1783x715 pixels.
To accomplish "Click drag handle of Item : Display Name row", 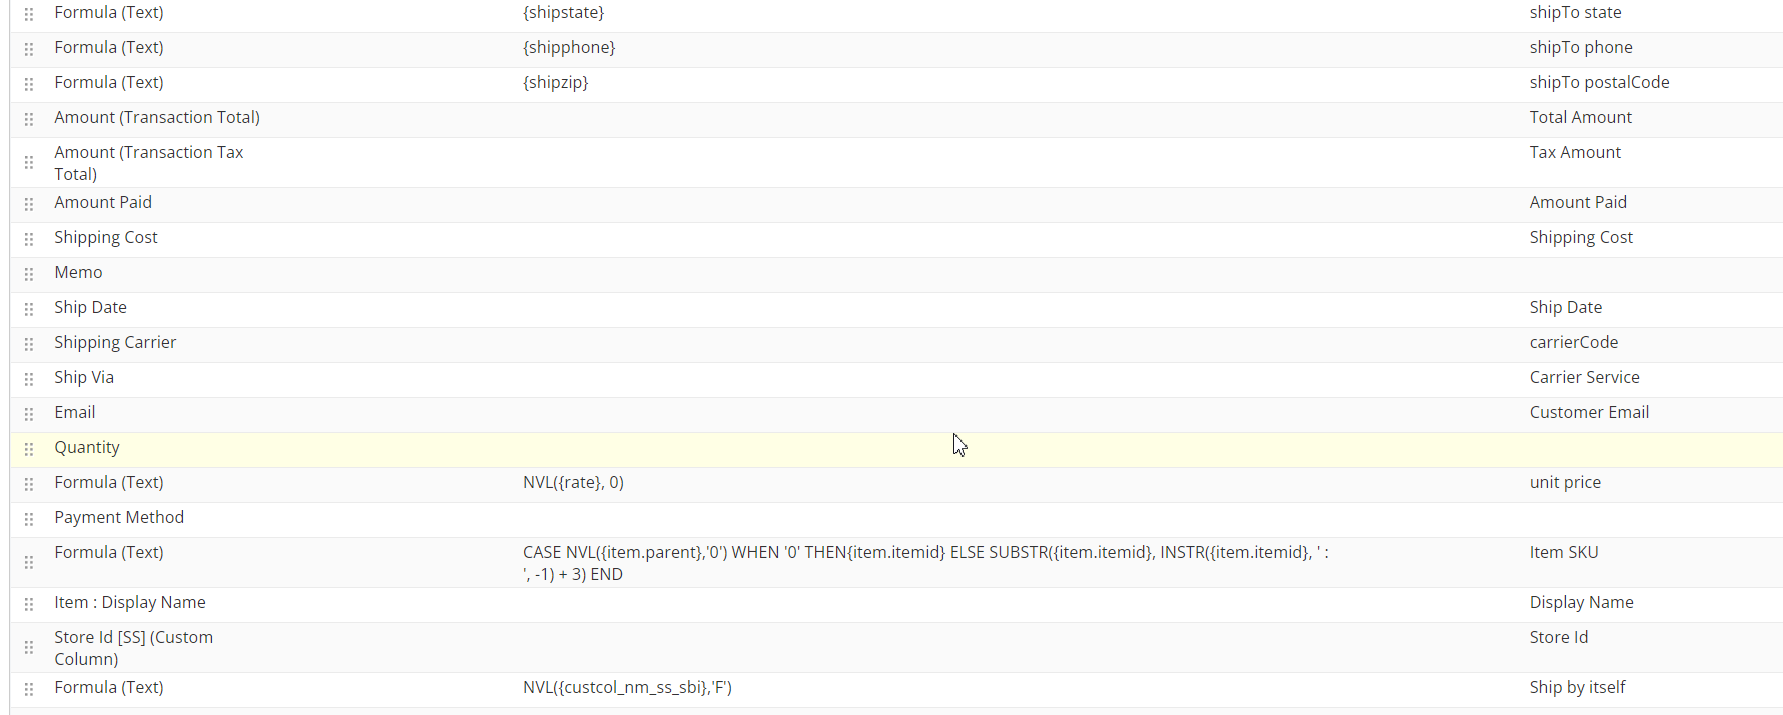I will [x=29, y=604].
